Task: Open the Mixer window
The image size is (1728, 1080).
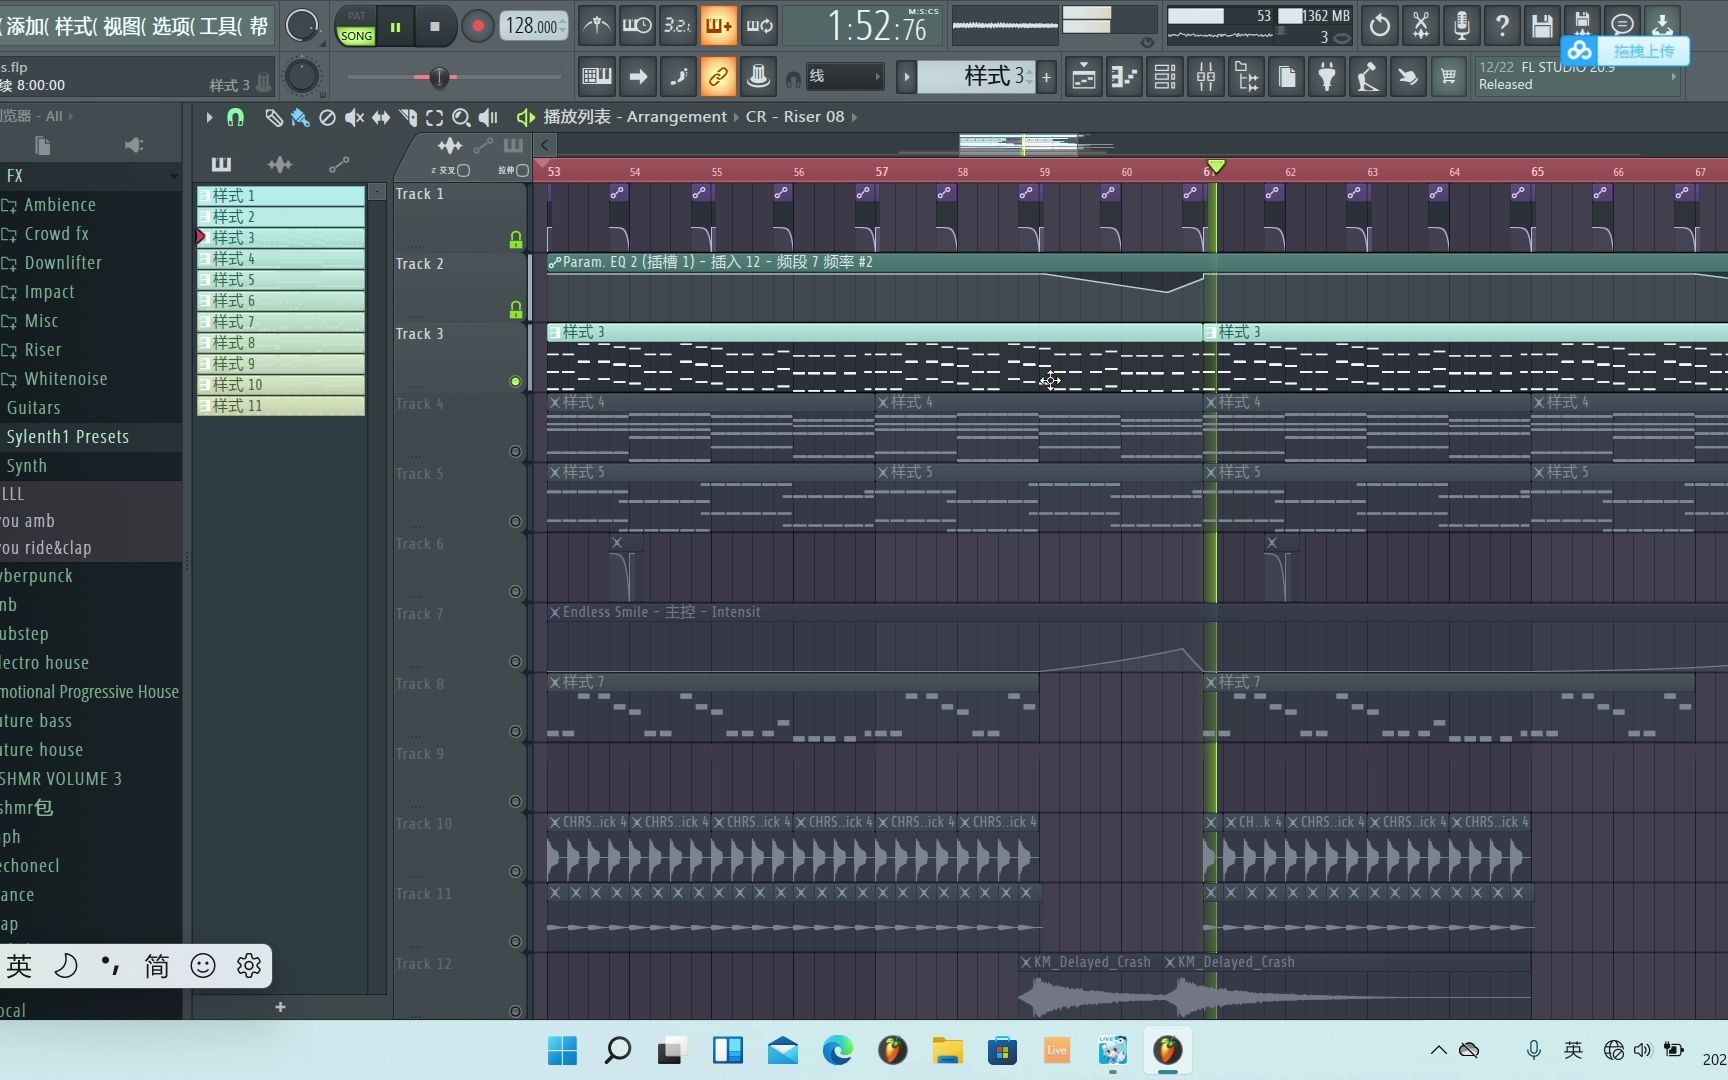Action: pos(1206,76)
